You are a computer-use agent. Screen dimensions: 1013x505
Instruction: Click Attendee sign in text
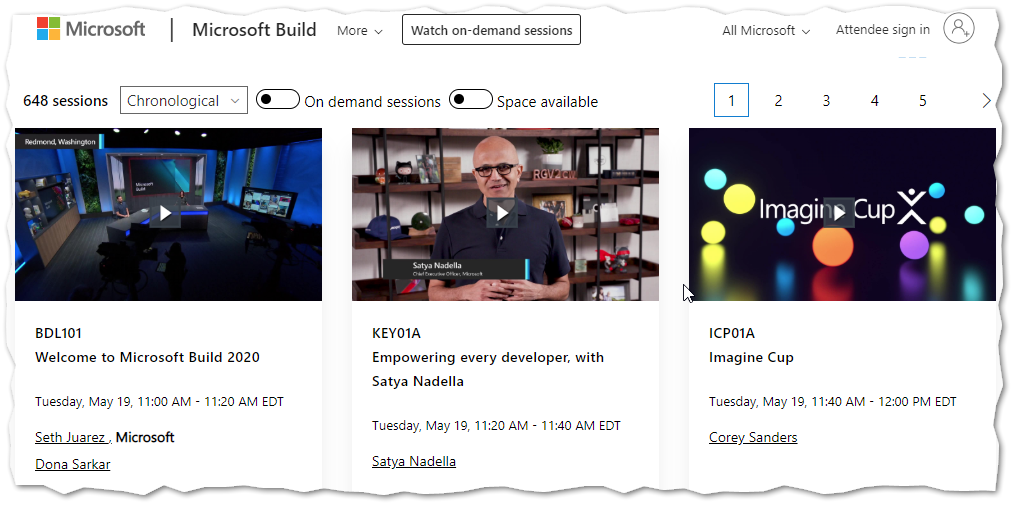click(x=882, y=30)
